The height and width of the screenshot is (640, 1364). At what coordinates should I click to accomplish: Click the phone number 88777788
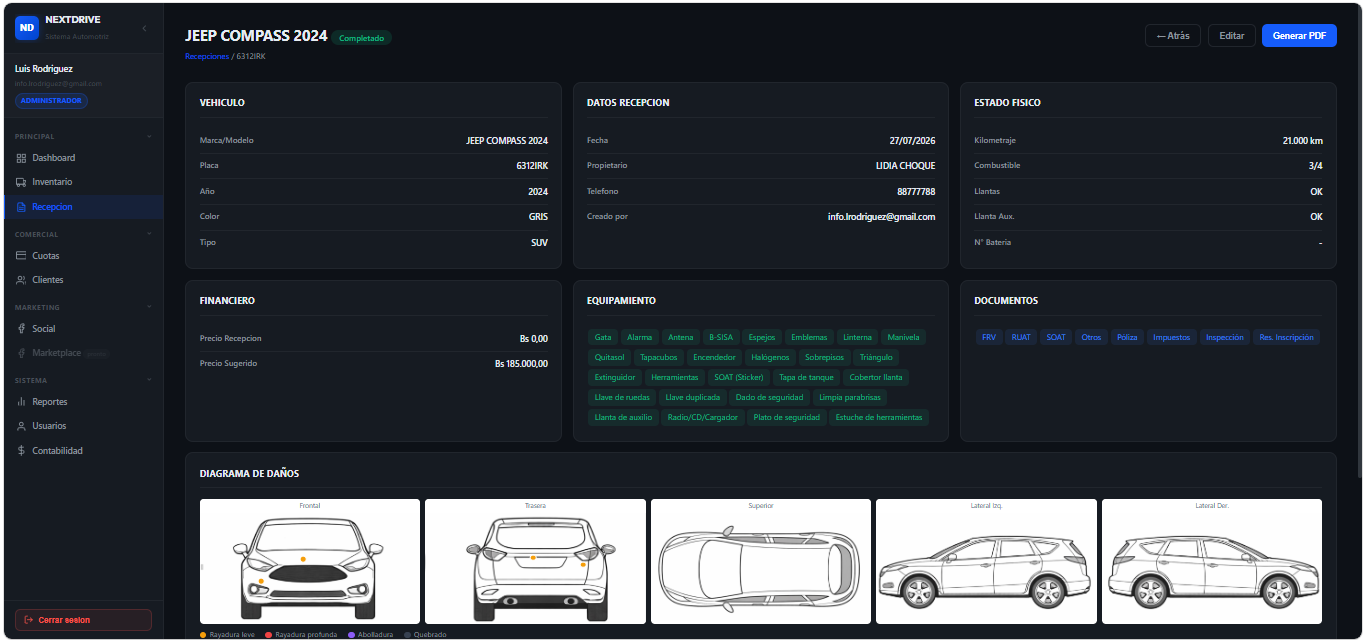click(x=916, y=191)
